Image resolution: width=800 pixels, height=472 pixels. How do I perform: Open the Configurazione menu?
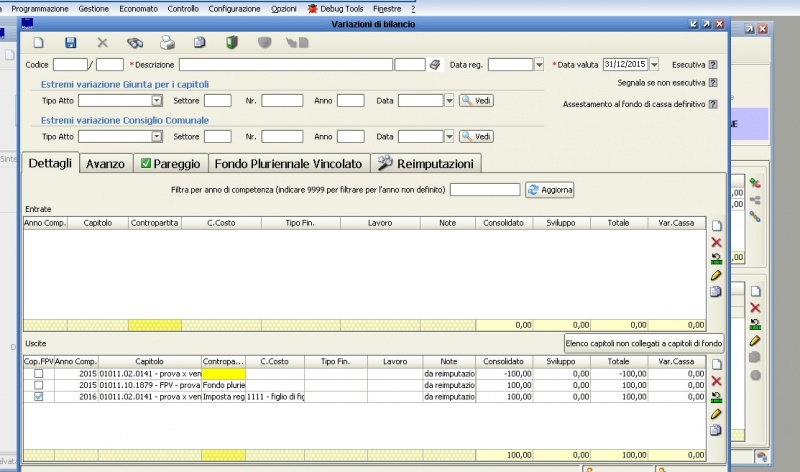(234, 7)
